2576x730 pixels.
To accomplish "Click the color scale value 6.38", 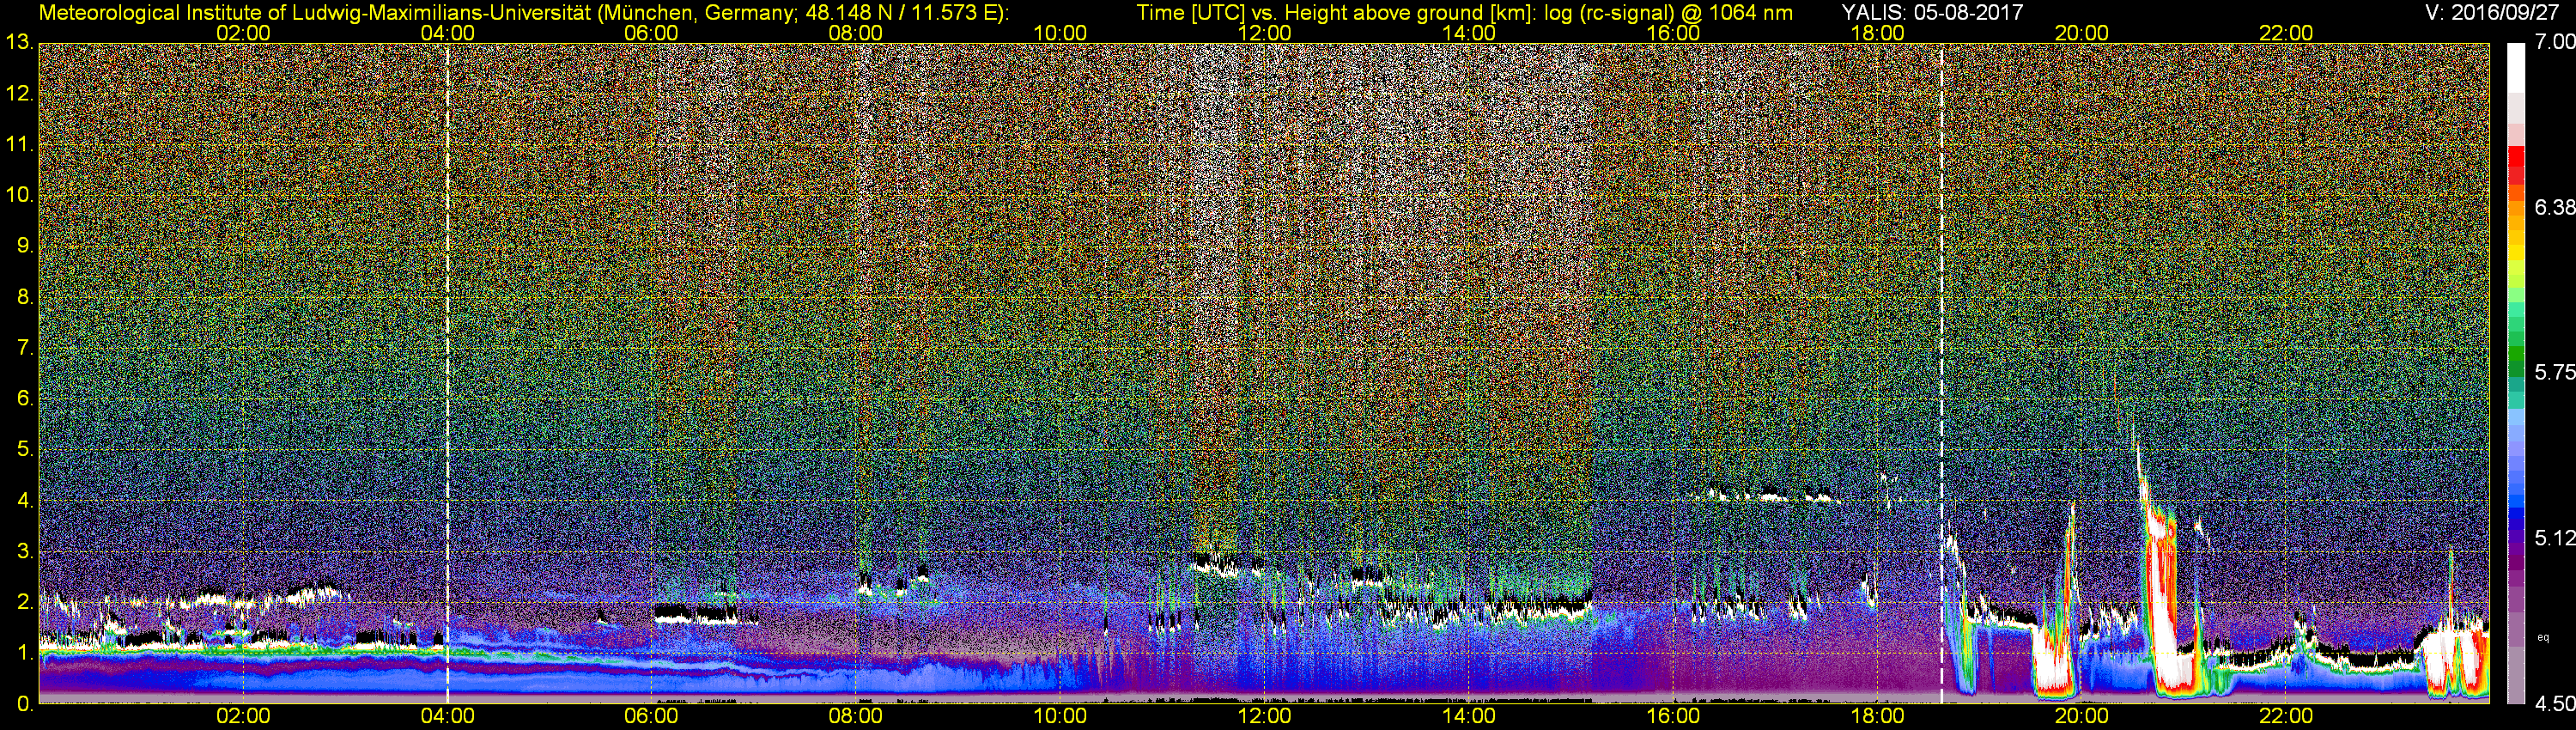I will pyautogui.click(x=2554, y=207).
